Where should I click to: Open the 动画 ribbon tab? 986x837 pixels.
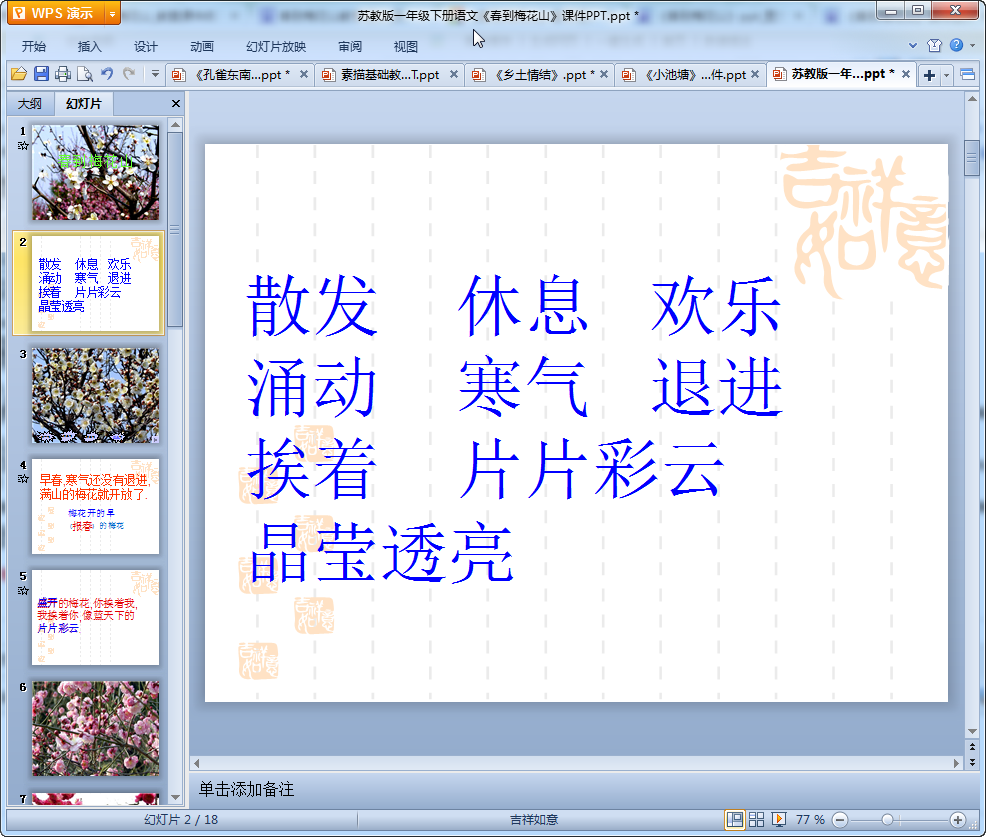pos(202,47)
